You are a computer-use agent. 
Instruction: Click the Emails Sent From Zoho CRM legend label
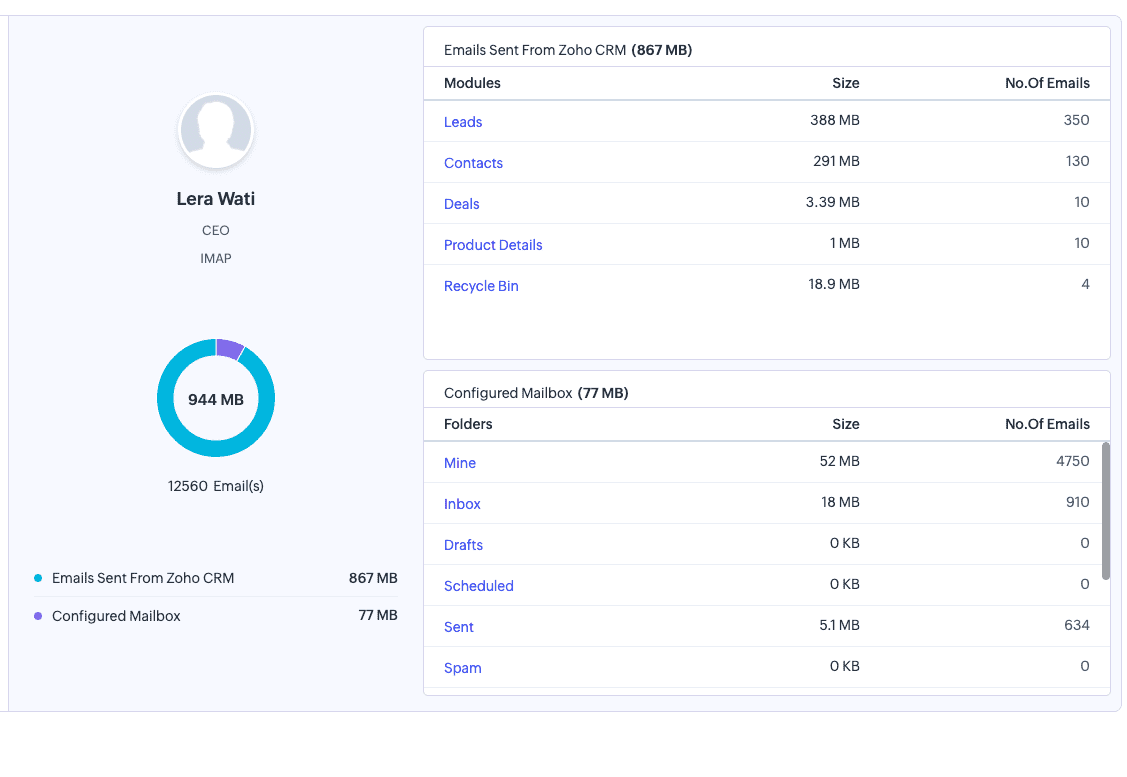click(x=143, y=578)
